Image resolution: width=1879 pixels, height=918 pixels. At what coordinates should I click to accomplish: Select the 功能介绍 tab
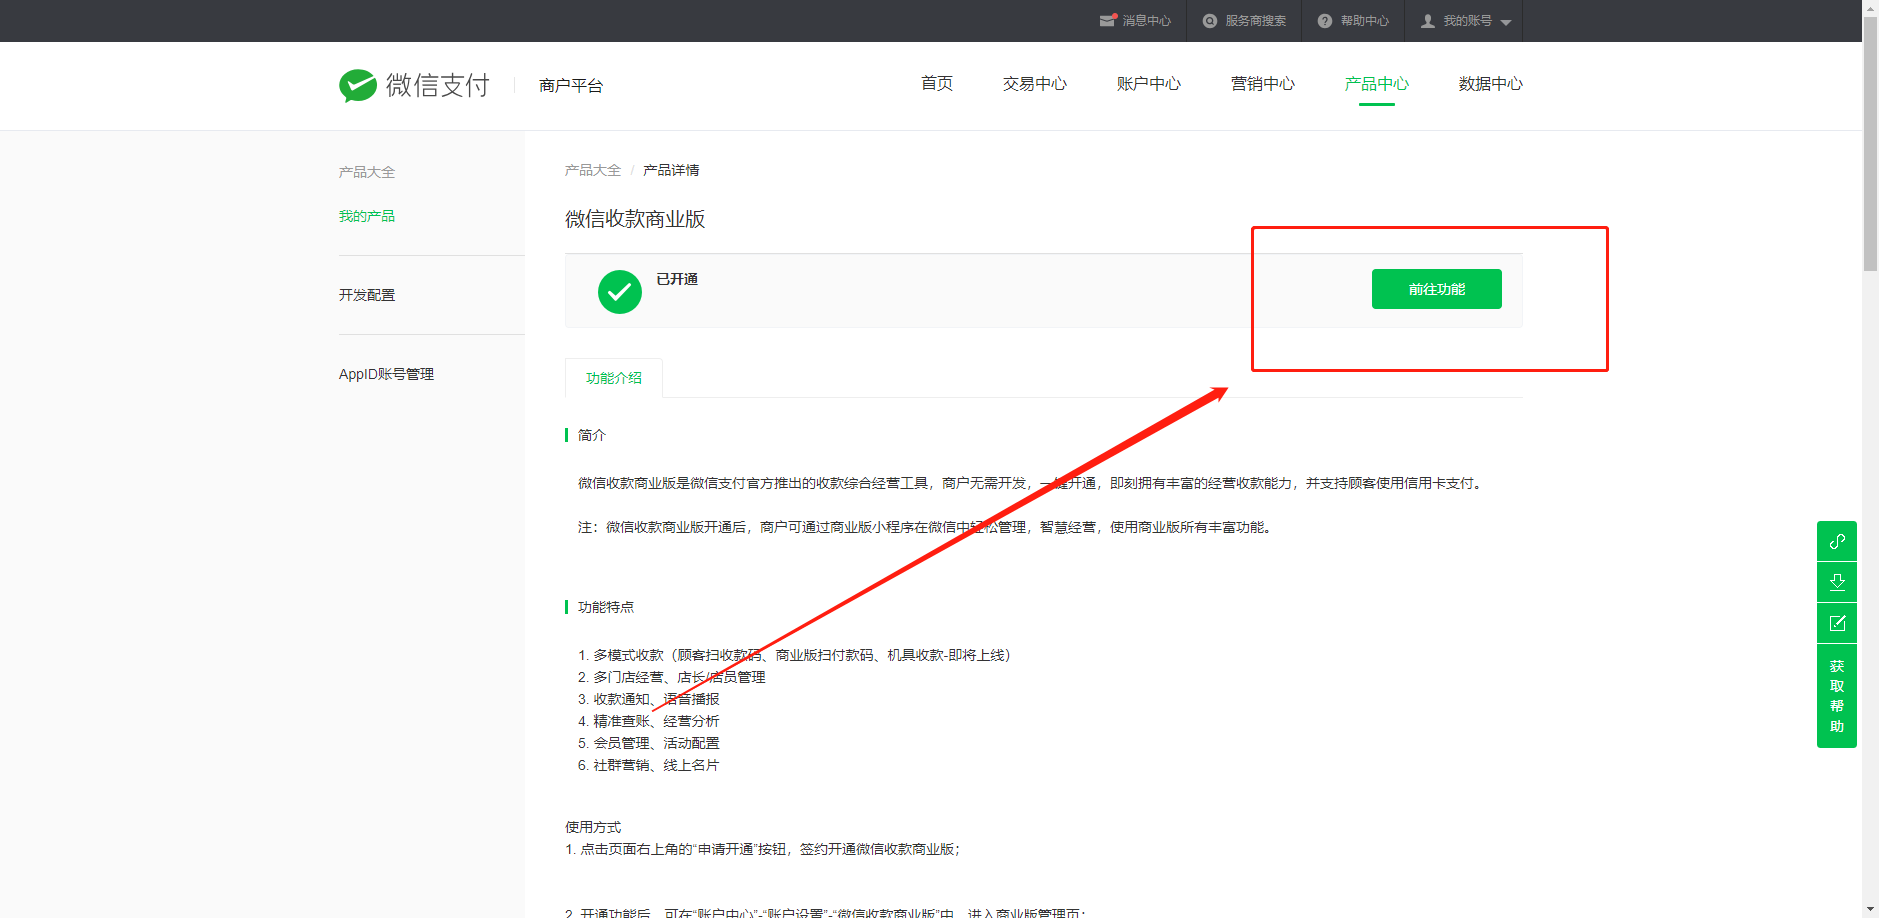[x=613, y=378]
